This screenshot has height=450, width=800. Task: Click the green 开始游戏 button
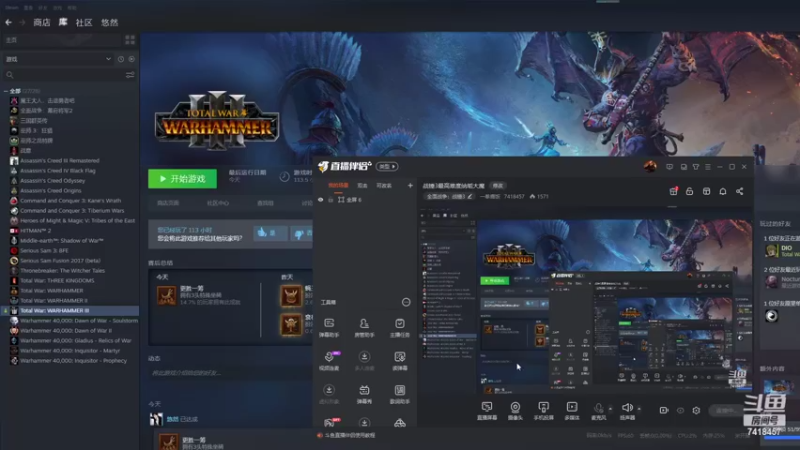tap(182, 179)
